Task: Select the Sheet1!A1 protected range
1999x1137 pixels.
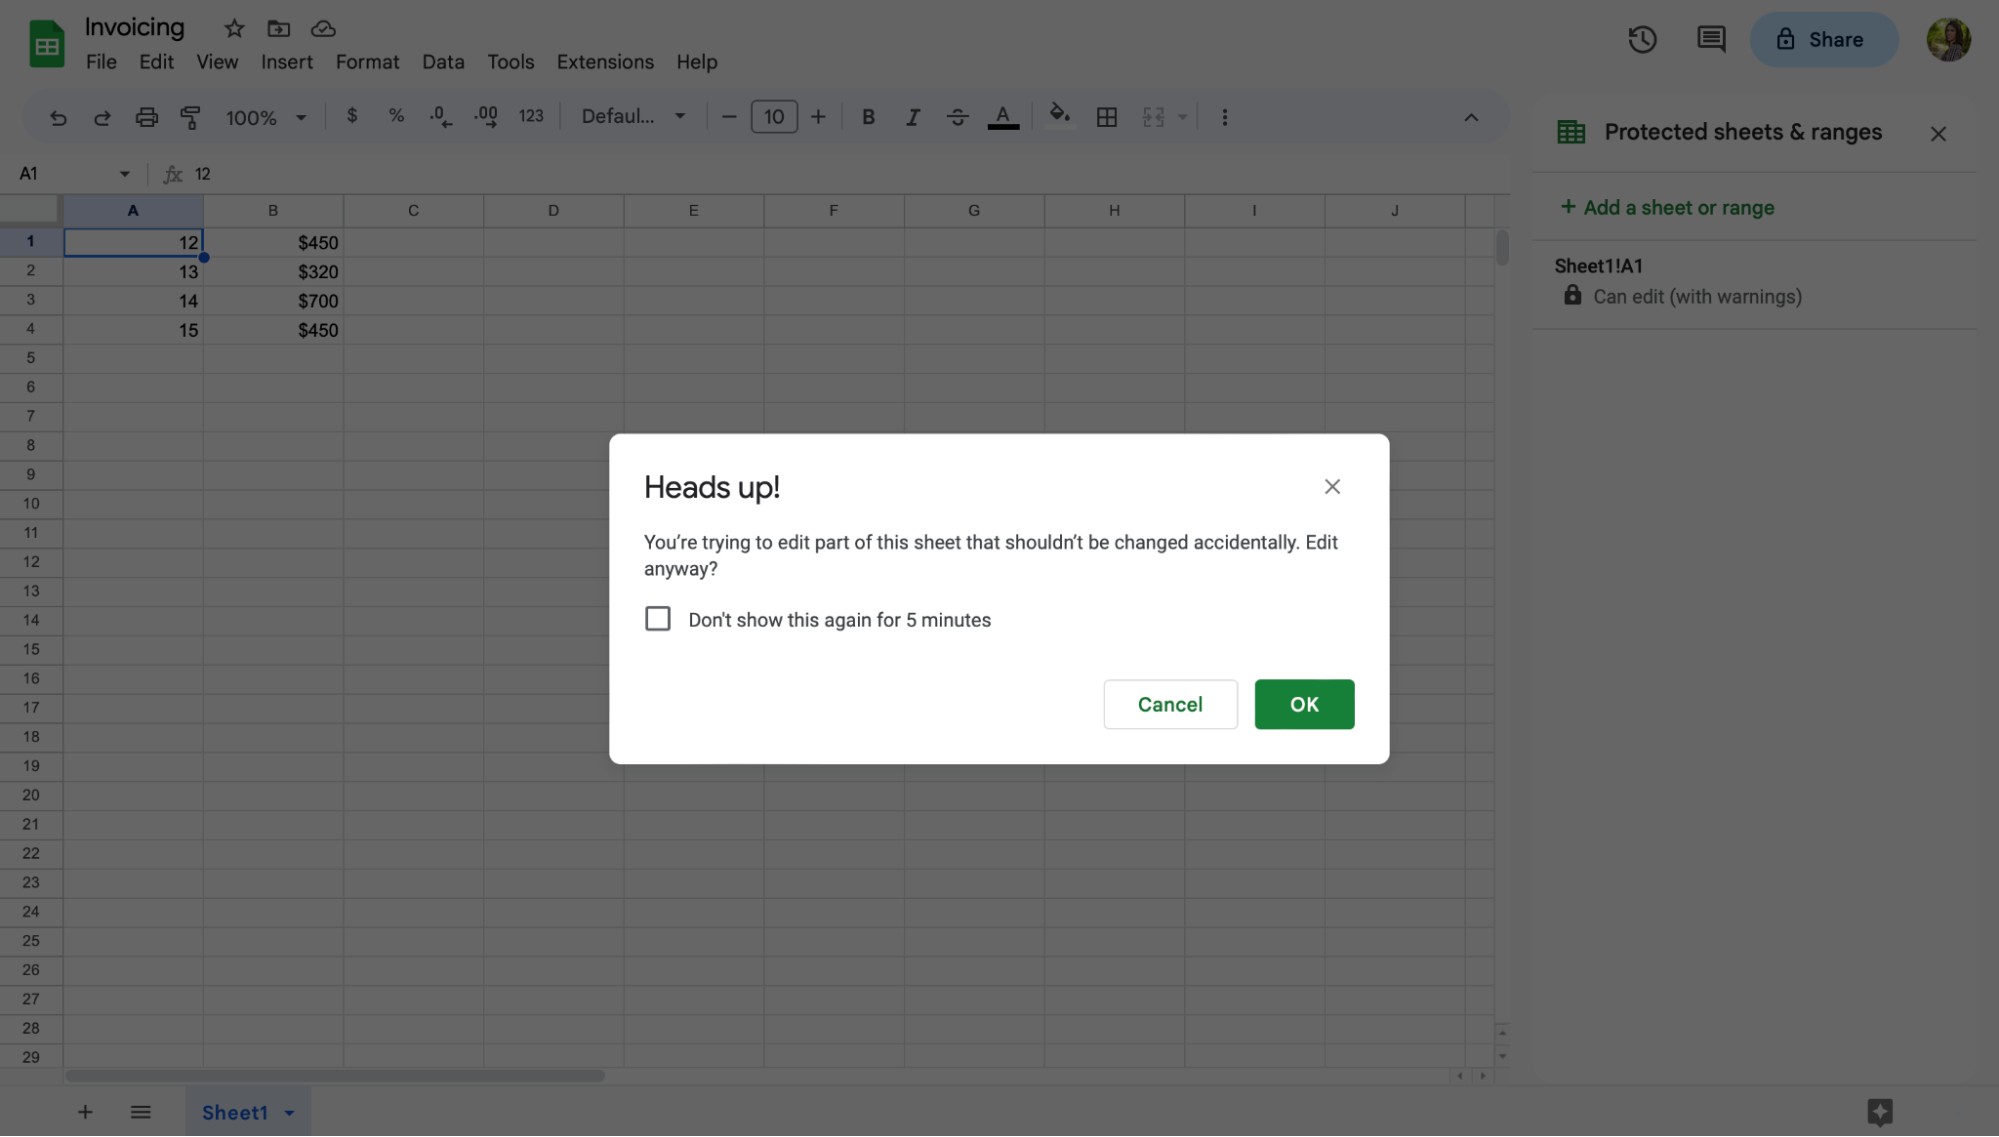Action: pyautogui.click(x=1754, y=282)
